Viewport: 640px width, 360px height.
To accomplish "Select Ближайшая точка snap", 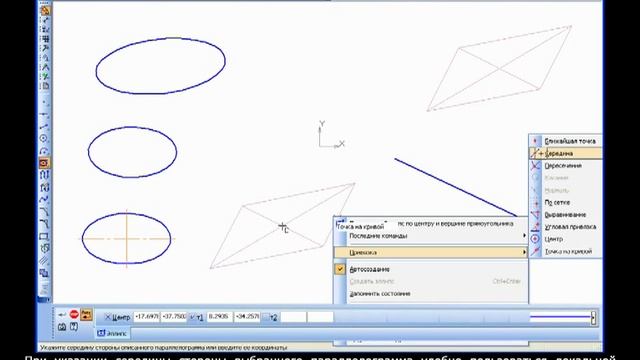I will 565,141.
